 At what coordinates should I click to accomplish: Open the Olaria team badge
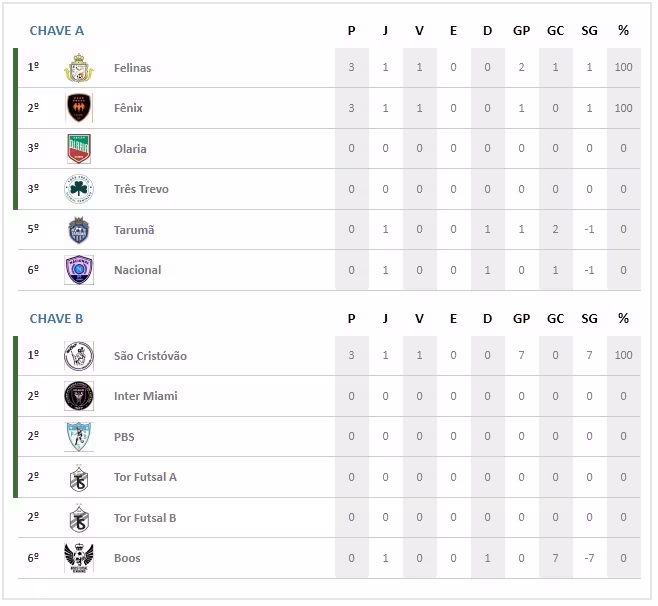pyautogui.click(x=79, y=149)
